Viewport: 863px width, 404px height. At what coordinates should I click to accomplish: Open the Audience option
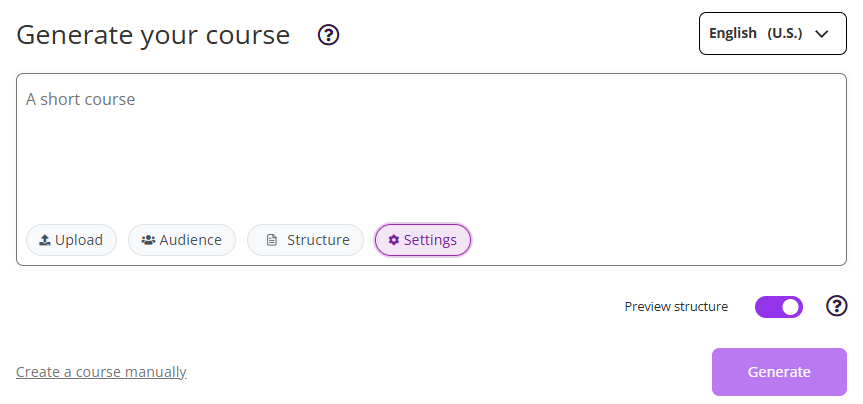click(182, 240)
